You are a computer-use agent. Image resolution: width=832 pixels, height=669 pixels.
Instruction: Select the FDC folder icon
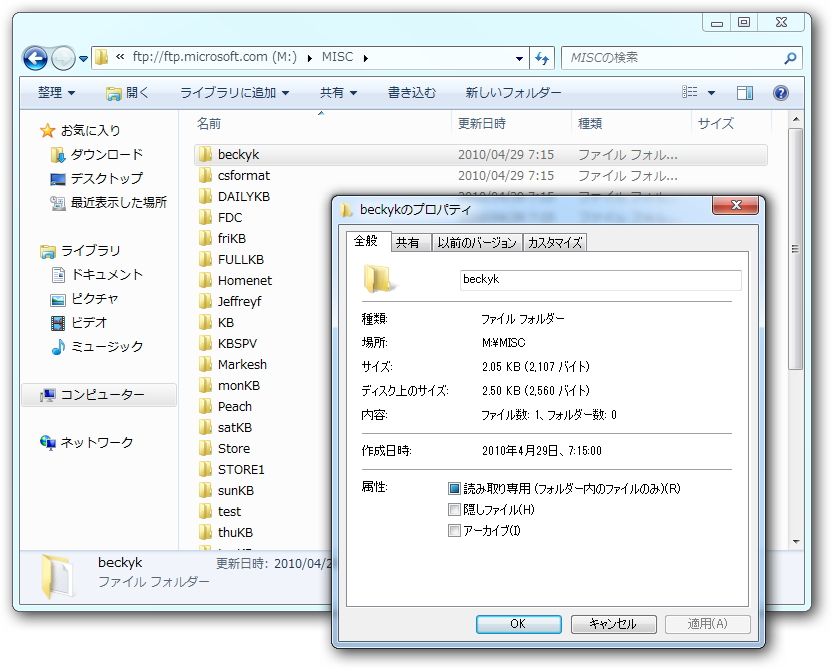205,218
